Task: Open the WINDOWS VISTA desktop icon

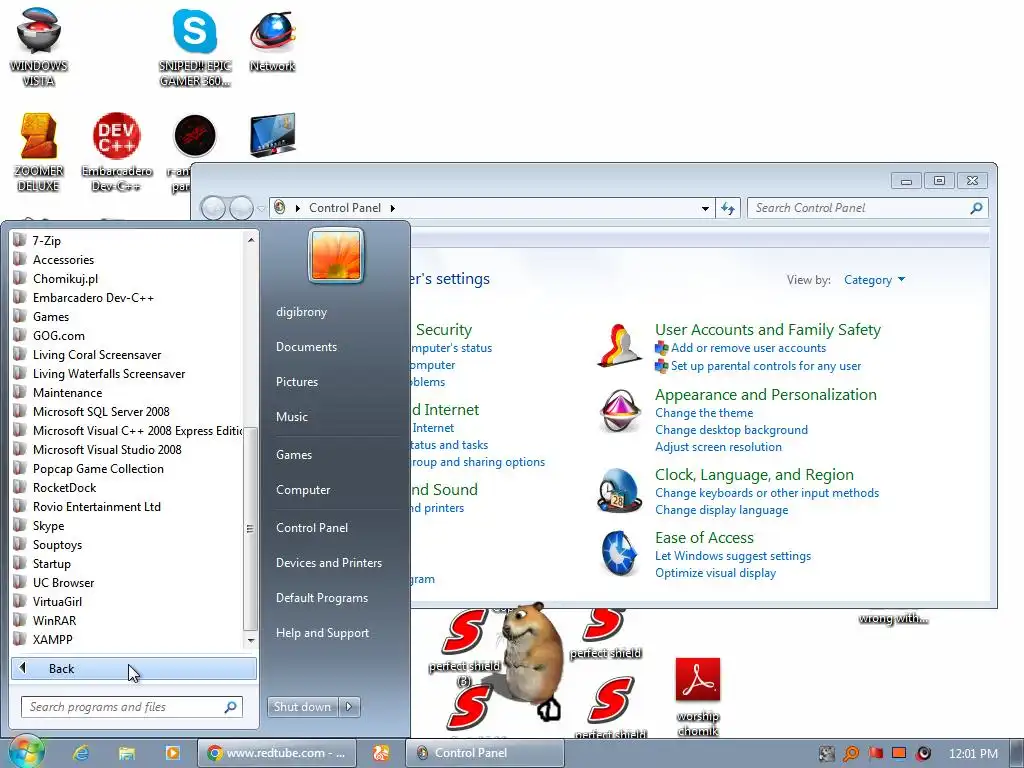Action: (39, 48)
